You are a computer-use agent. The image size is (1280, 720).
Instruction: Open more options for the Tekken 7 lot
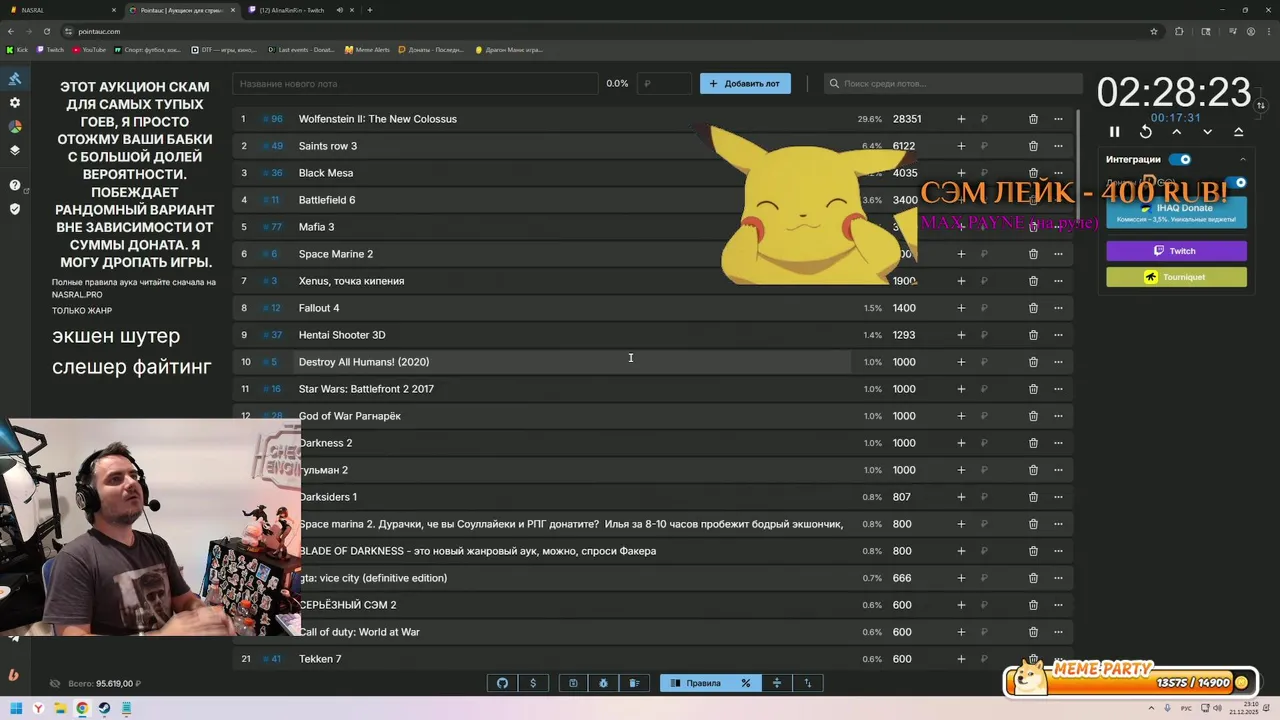(1058, 659)
